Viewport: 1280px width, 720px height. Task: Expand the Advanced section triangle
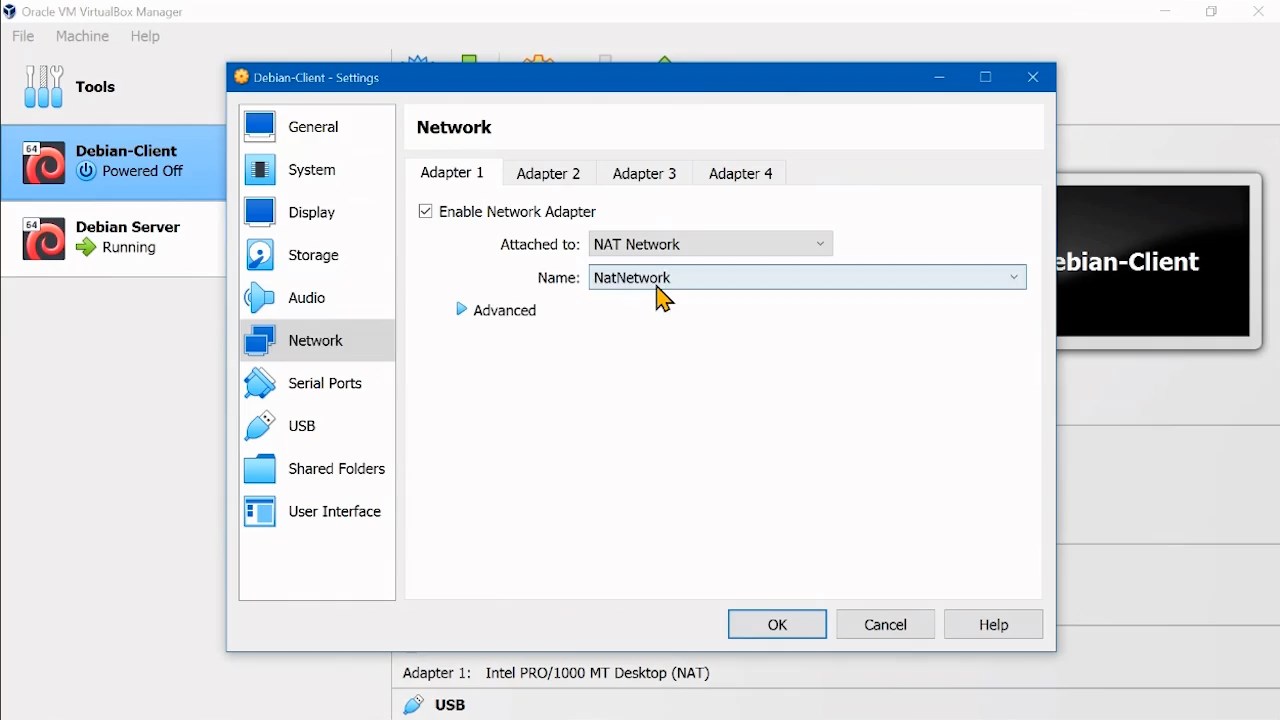pos(461,310)
